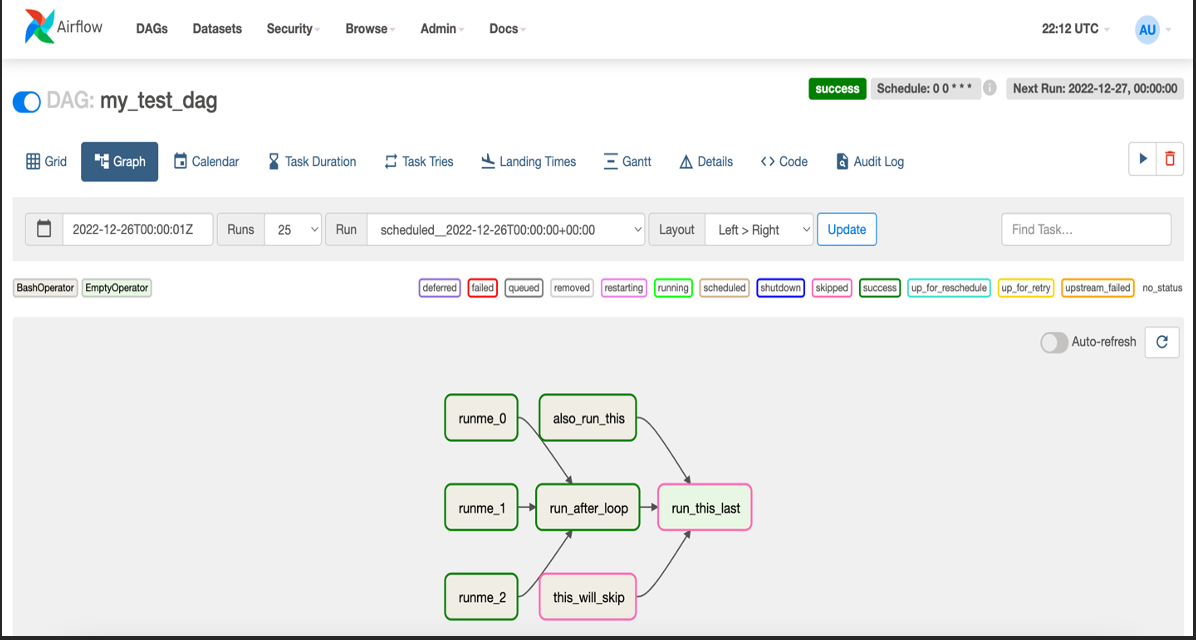Open the Browse menu
The image size is (1196, 640).
(368, 28)
